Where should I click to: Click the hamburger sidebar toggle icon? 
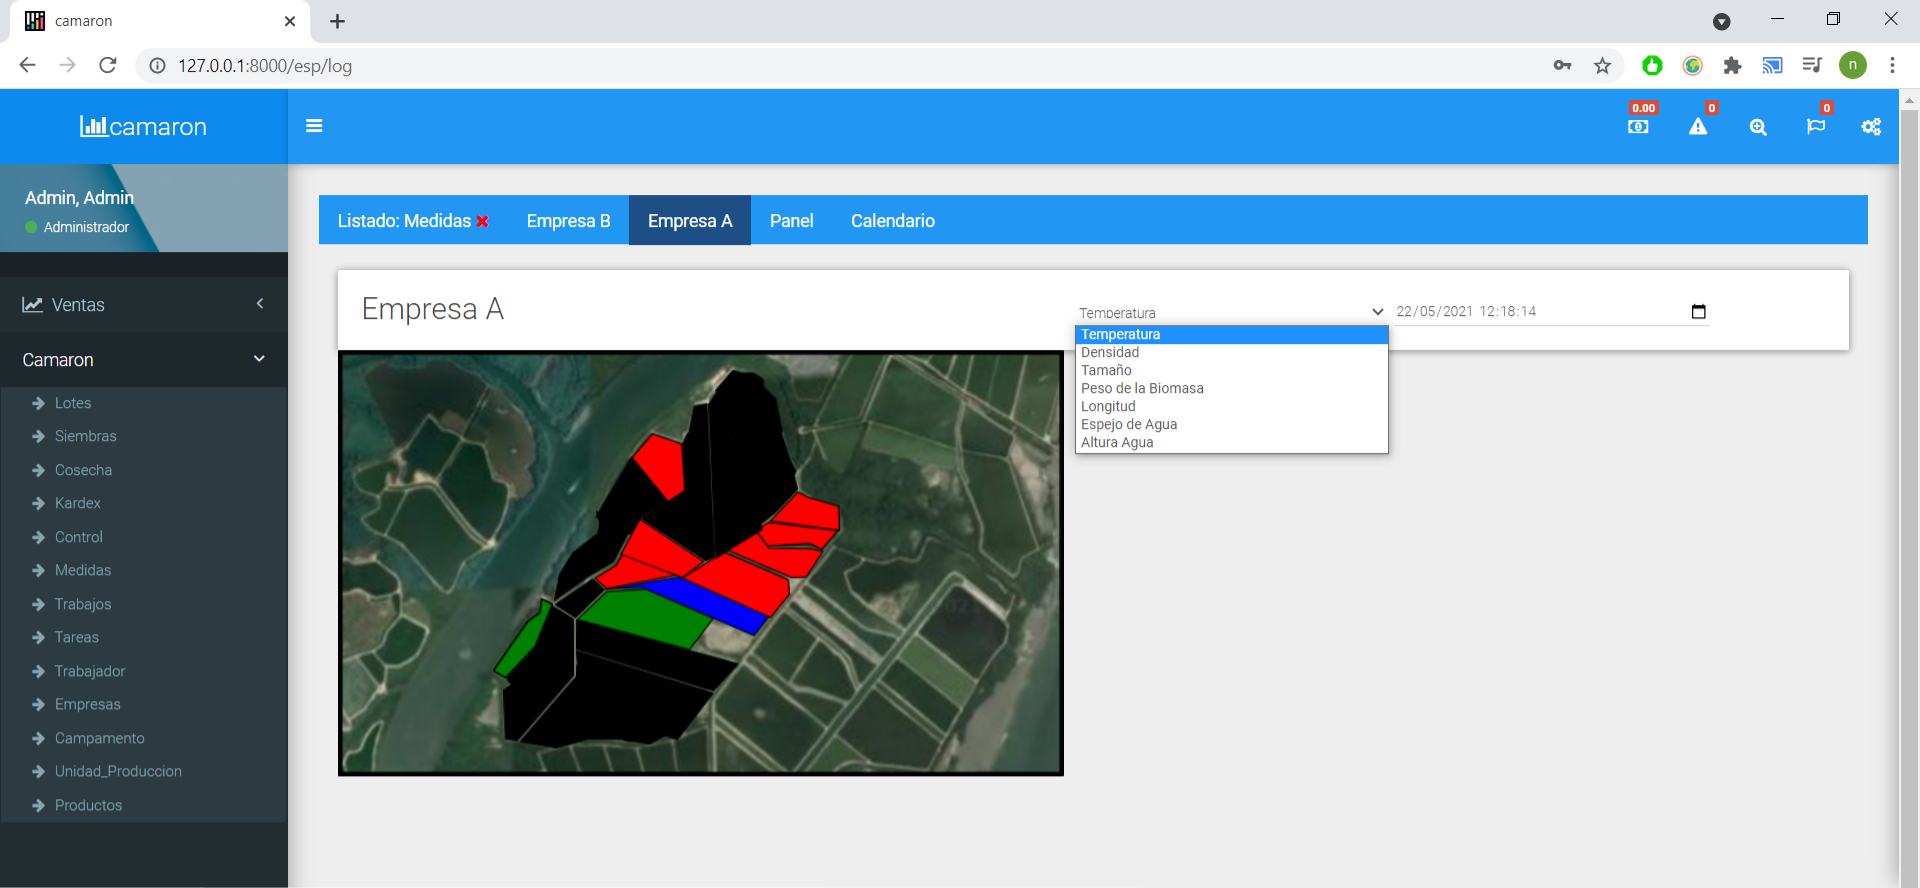(x=314, y=126)
